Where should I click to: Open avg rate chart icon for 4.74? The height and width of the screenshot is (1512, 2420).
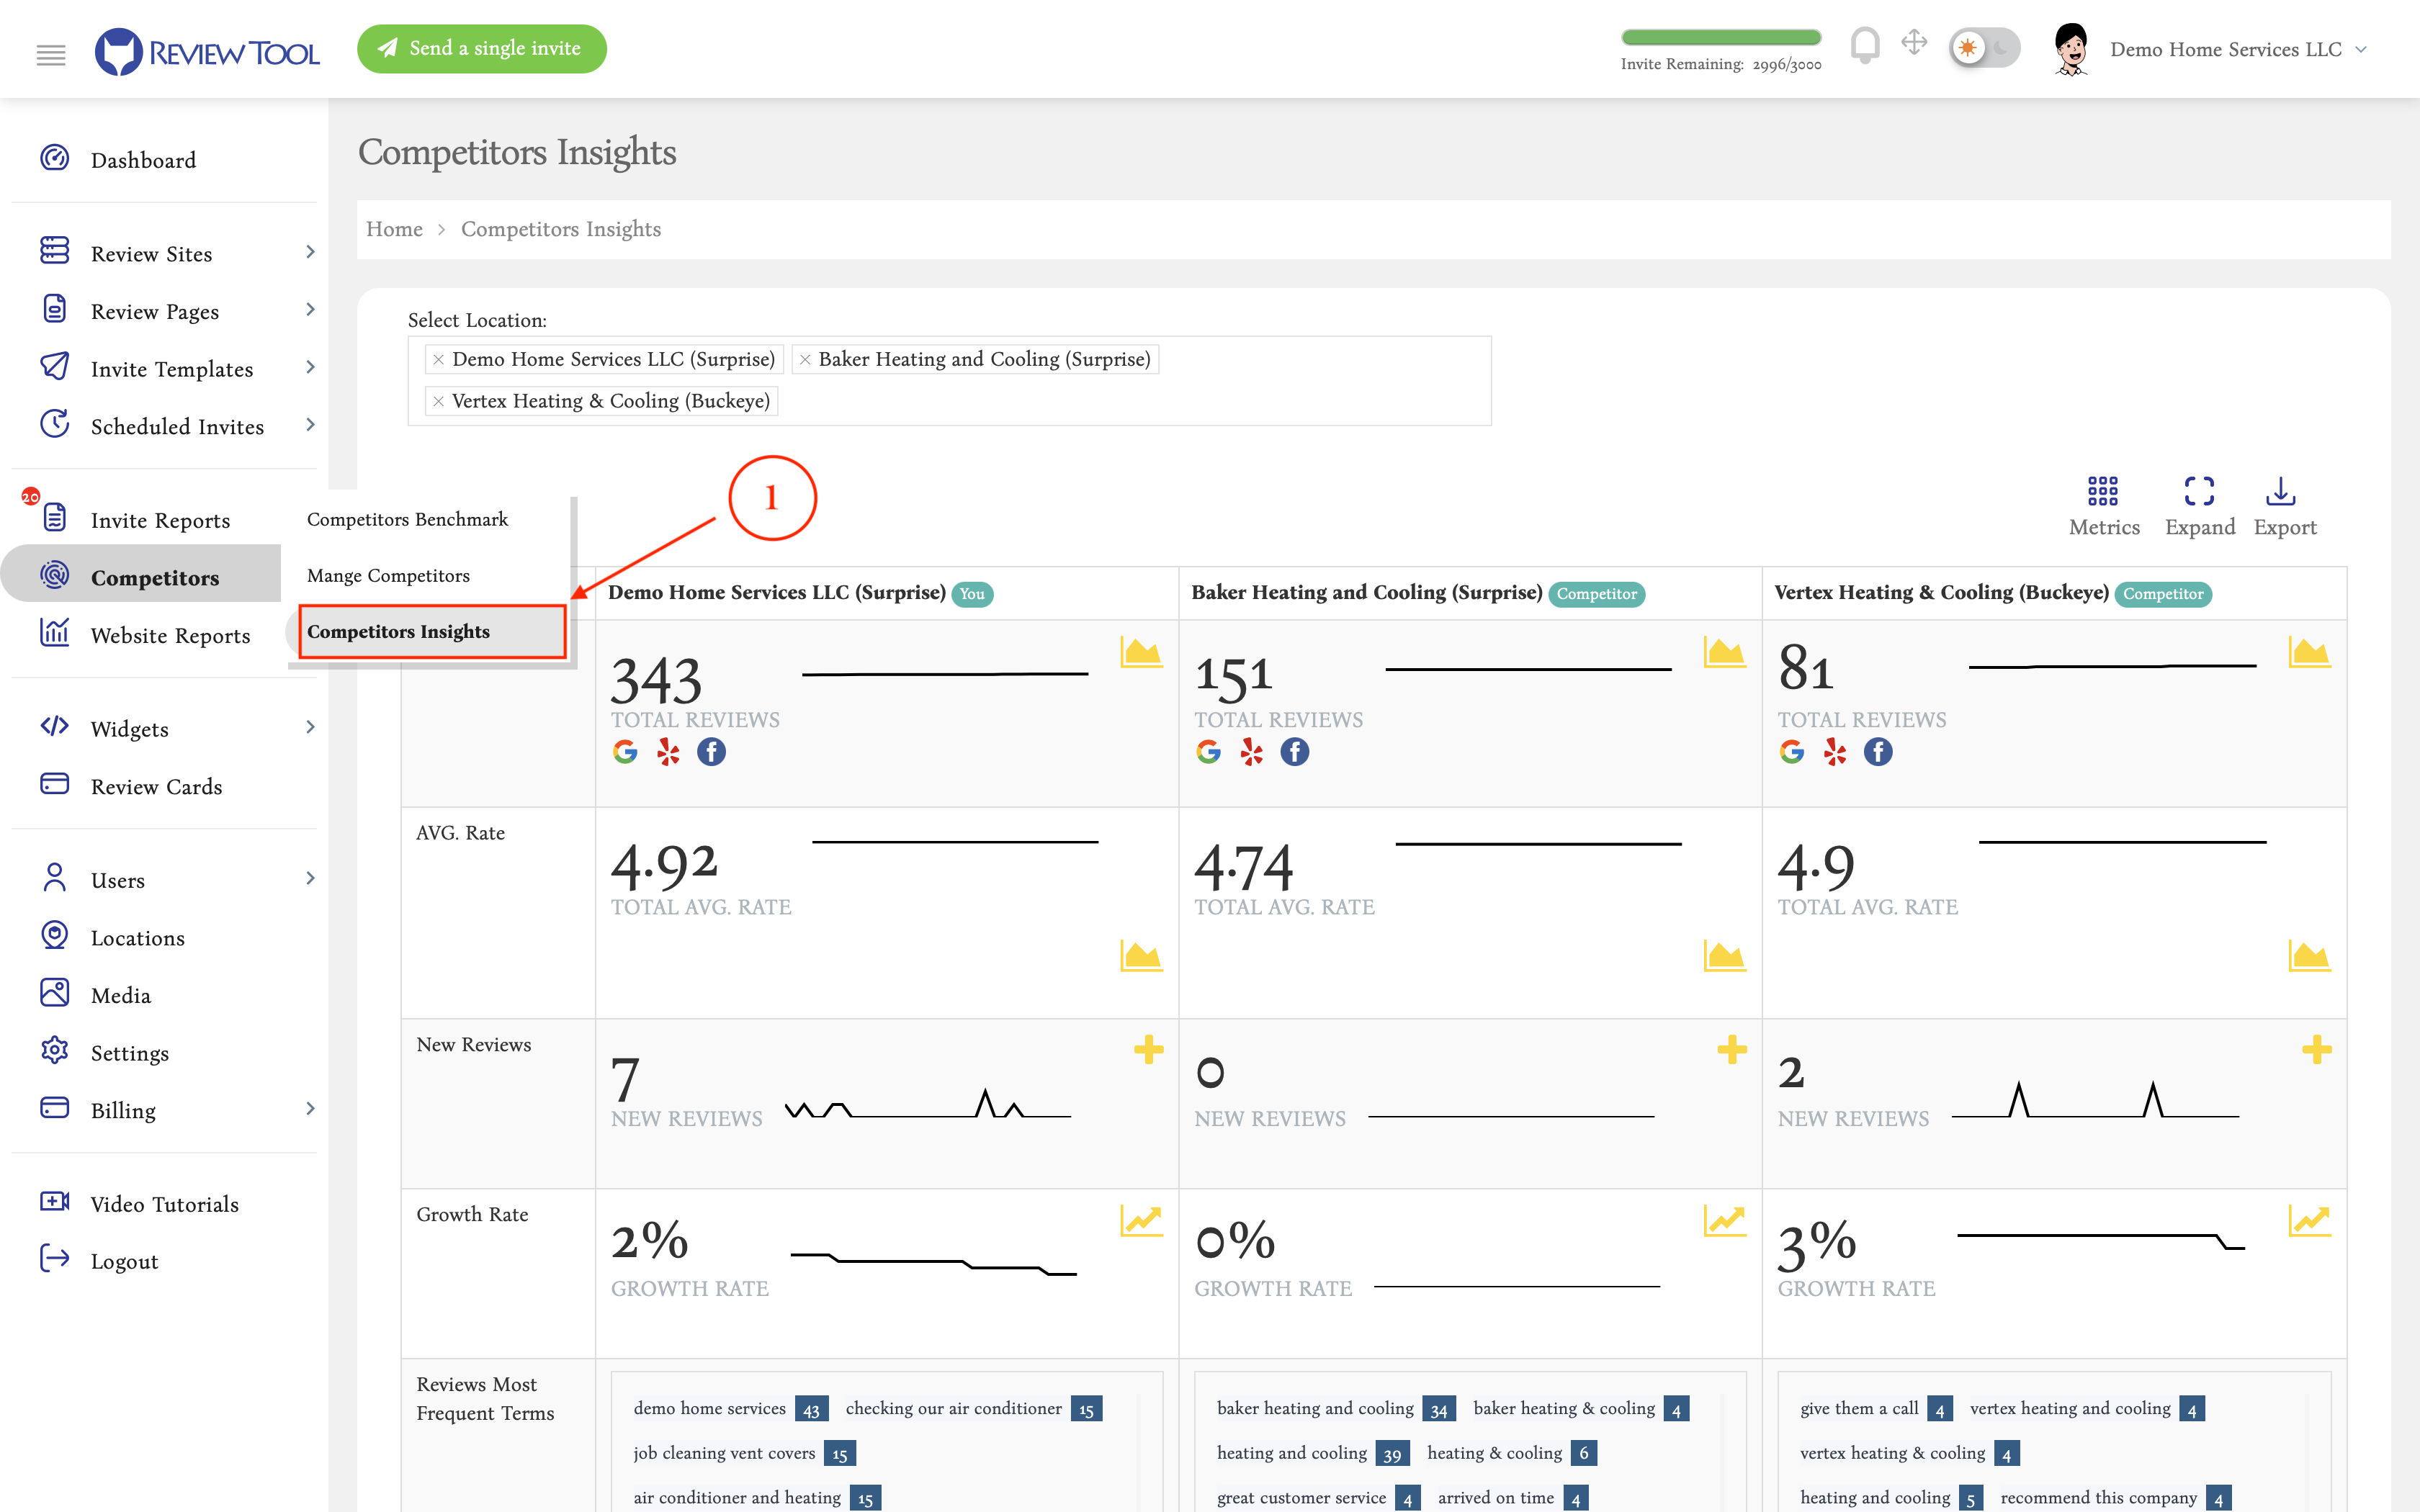tap(1724, 956)
